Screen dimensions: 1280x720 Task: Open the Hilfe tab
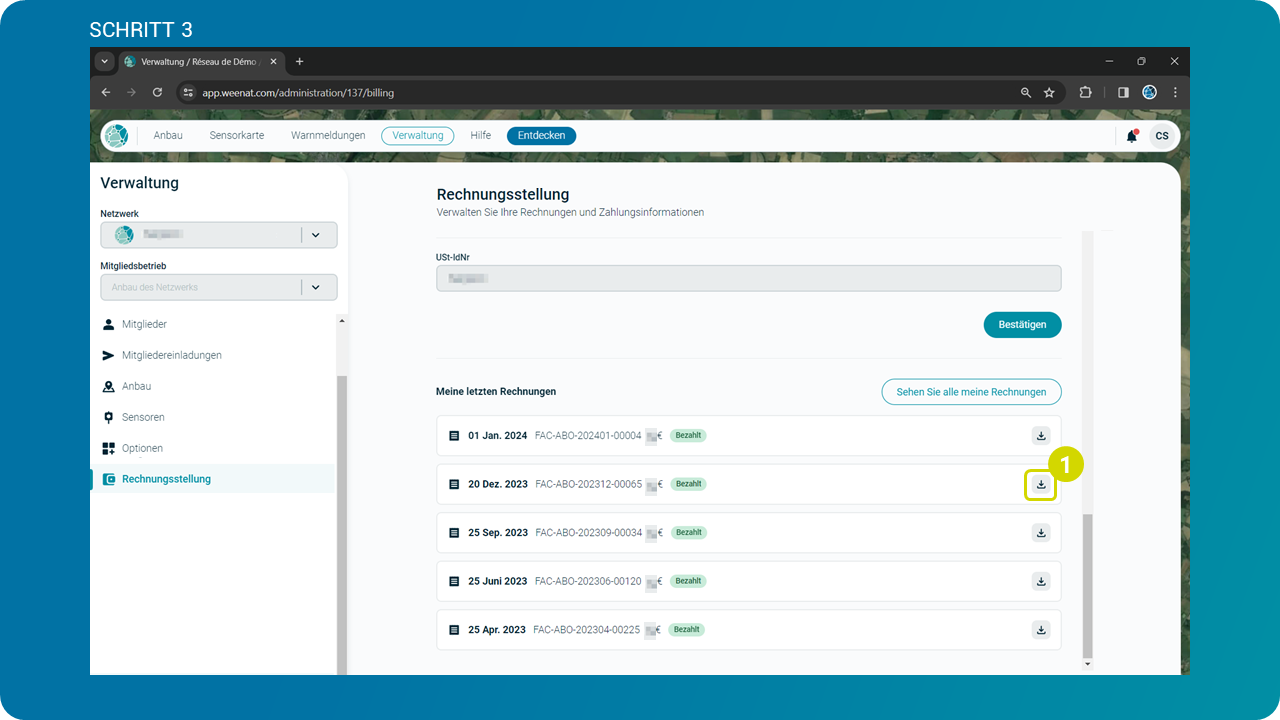click(481, 136)
